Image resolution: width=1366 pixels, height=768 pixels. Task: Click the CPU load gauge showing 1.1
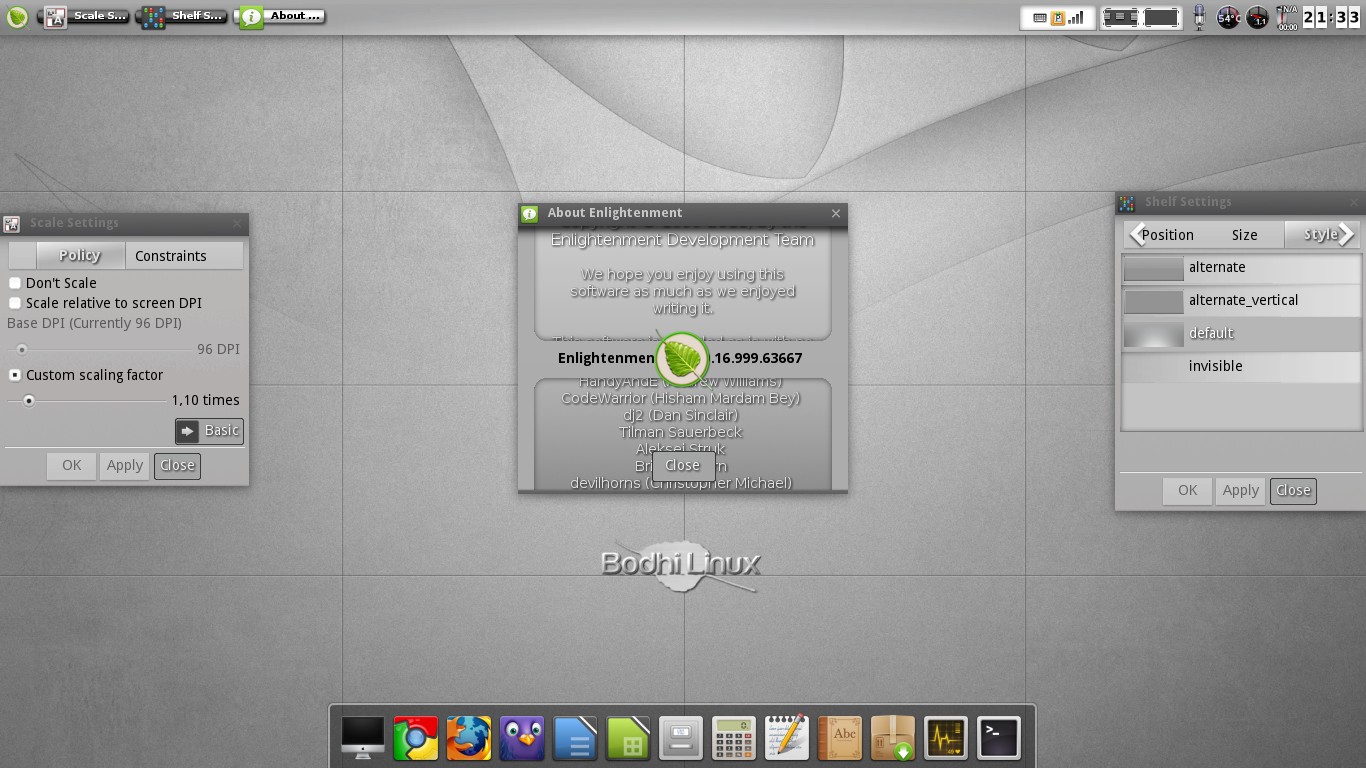click(x=1258, y=17)
